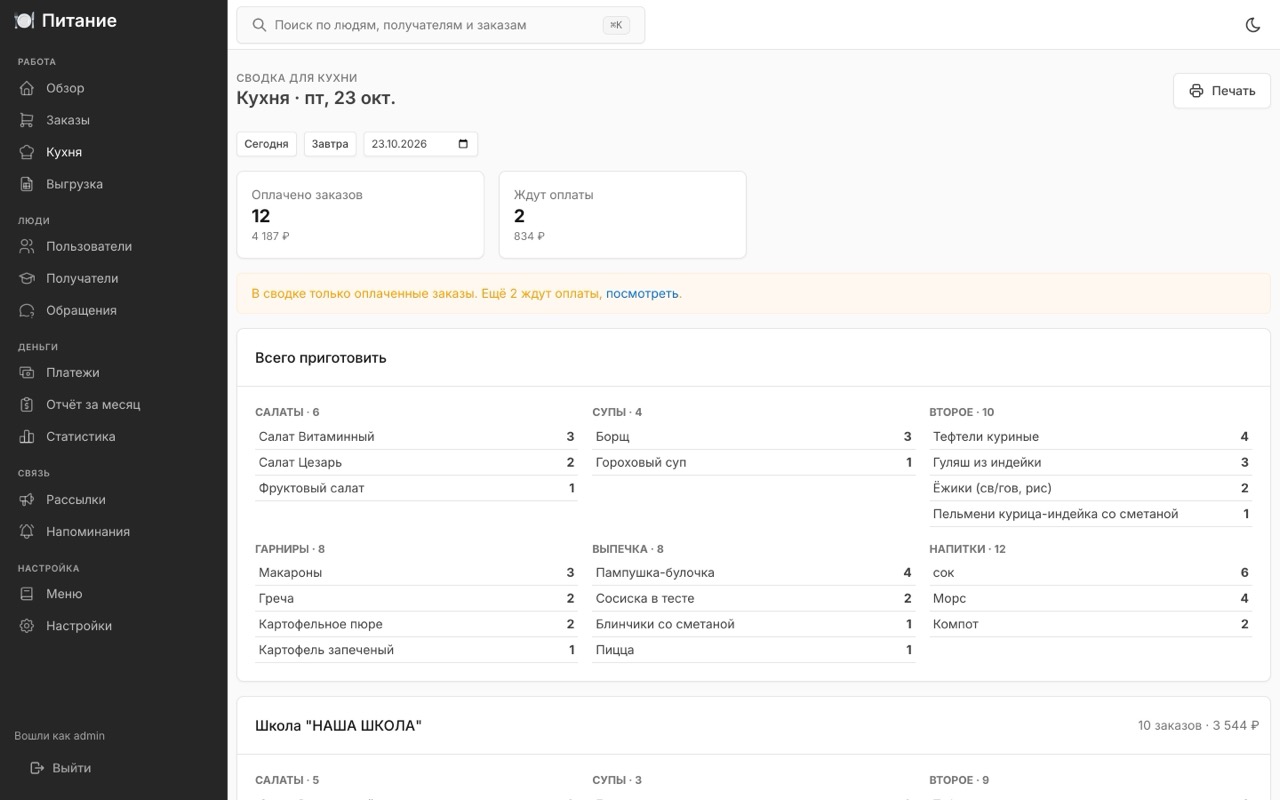Click the Отчёт за месяц clipboard icon
The height and width of the screenshot is (800, 1280).
click(27, 404)
